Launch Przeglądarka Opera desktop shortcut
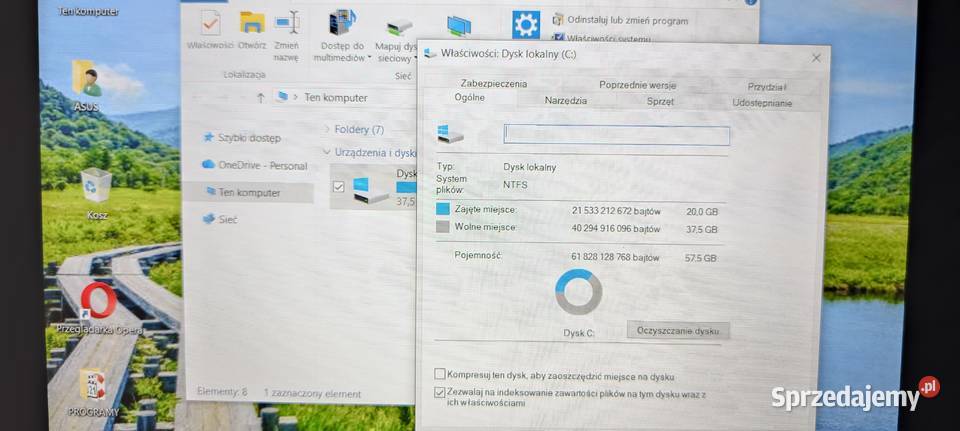The height and width of the screenshot is (431, 960). click(x=99, y=300)
